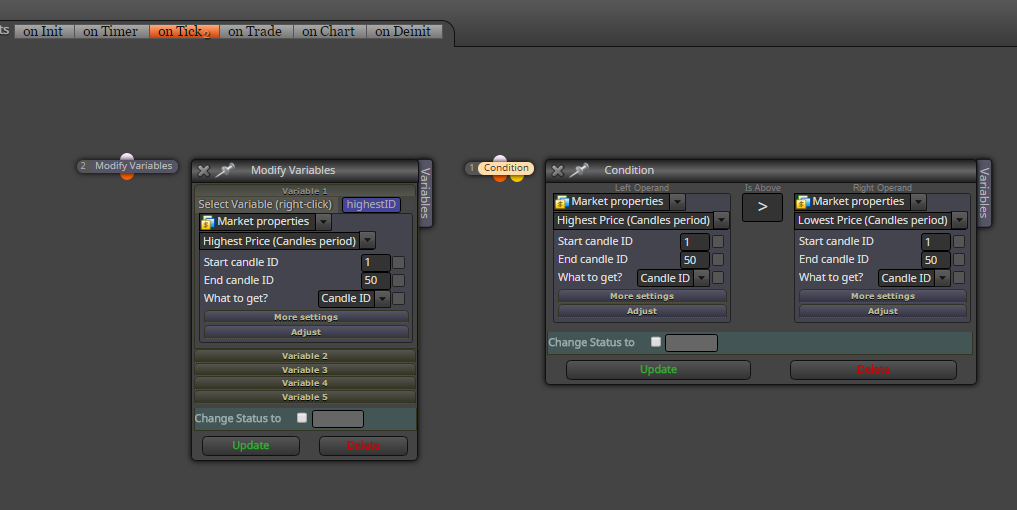Screen dimensions: 1017x510
Task: Open Right Operand Lowest Price dropdown
Action: pos(959,221)
